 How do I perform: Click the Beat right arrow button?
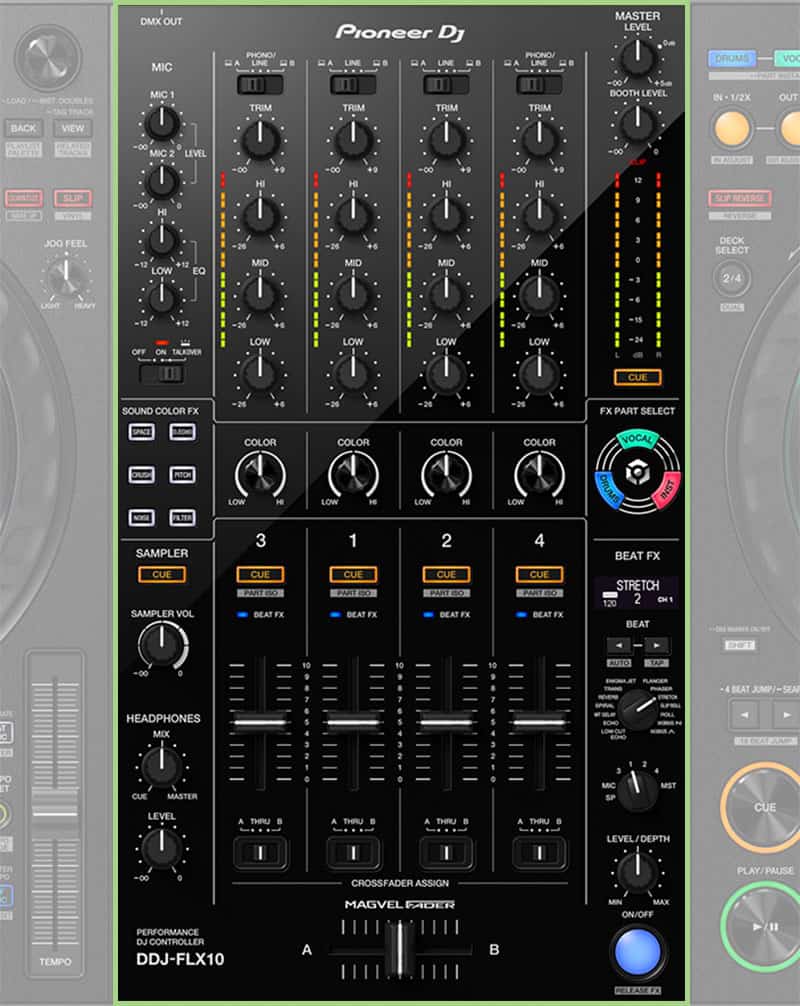[x=656, y=645]
